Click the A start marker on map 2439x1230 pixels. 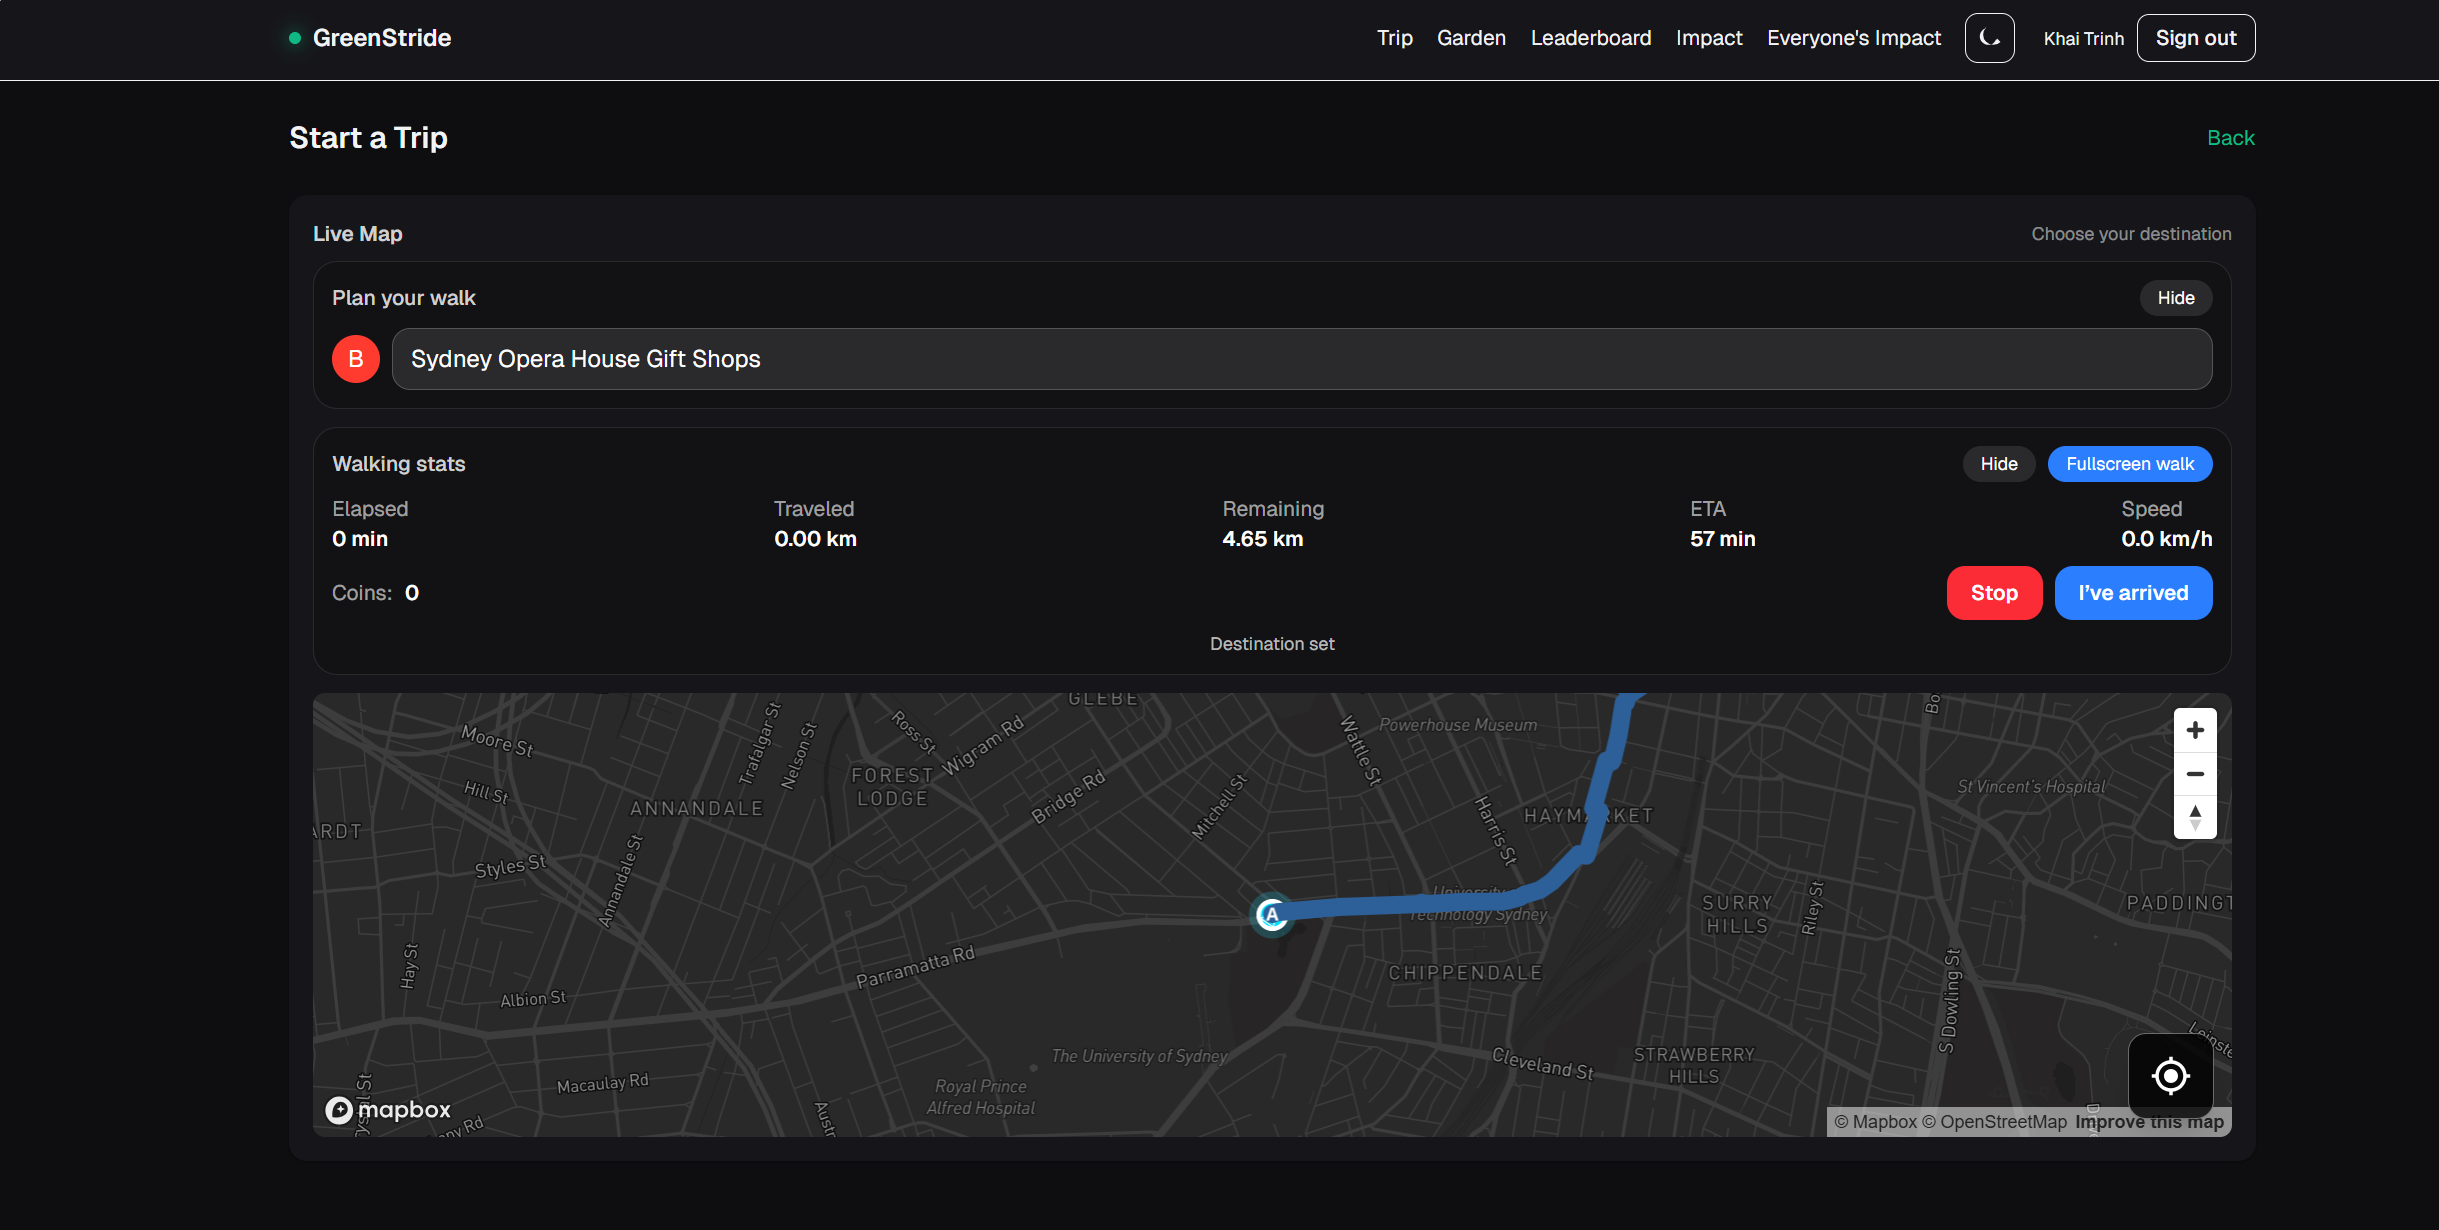[x=1271, y=914]
